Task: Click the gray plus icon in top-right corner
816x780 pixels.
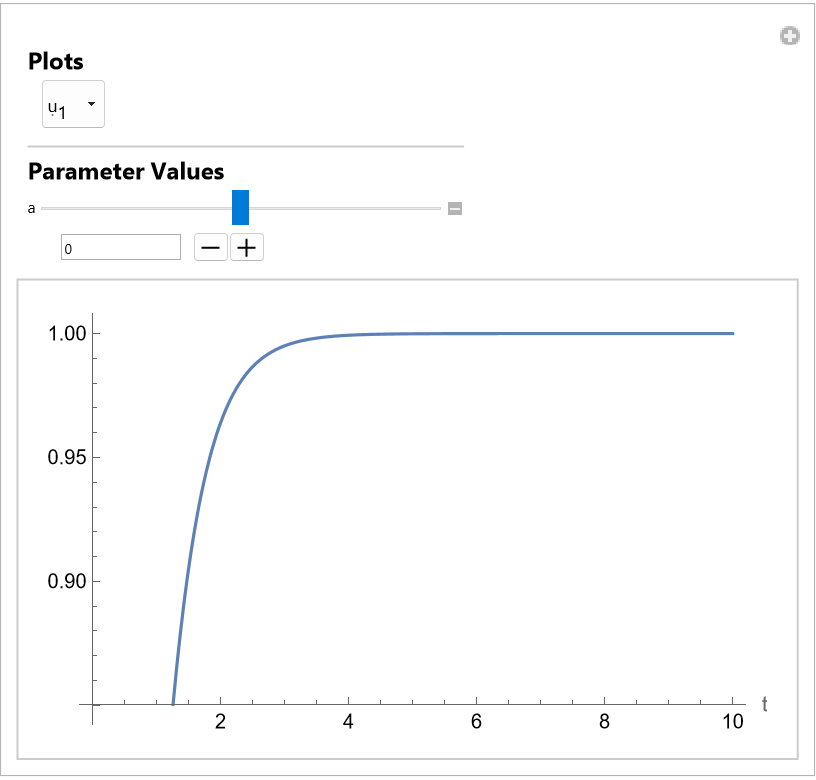Action: (x=790, y=37)
